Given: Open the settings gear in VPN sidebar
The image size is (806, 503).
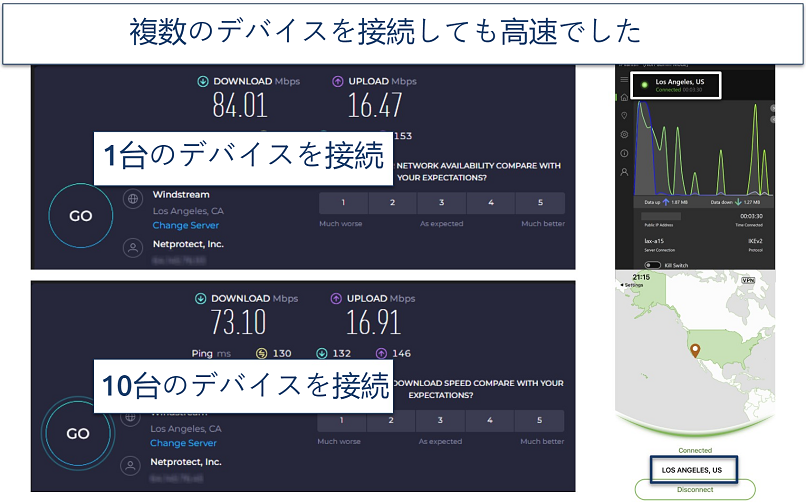Looking at the screenshot, I should (624, 134).
